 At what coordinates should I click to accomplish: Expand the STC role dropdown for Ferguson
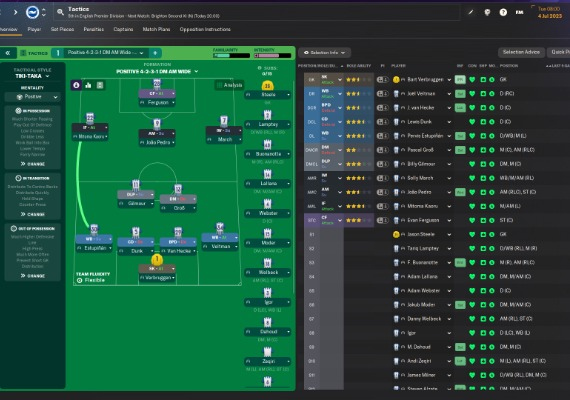click(340, 220)
